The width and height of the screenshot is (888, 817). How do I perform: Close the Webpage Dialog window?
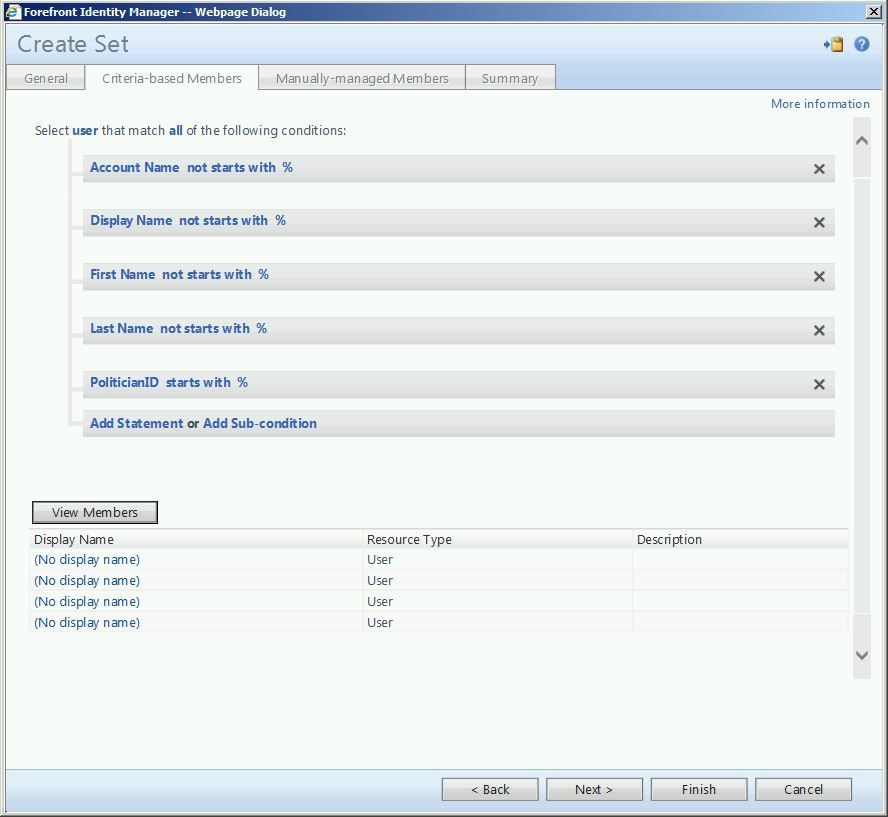click(874, 11)
